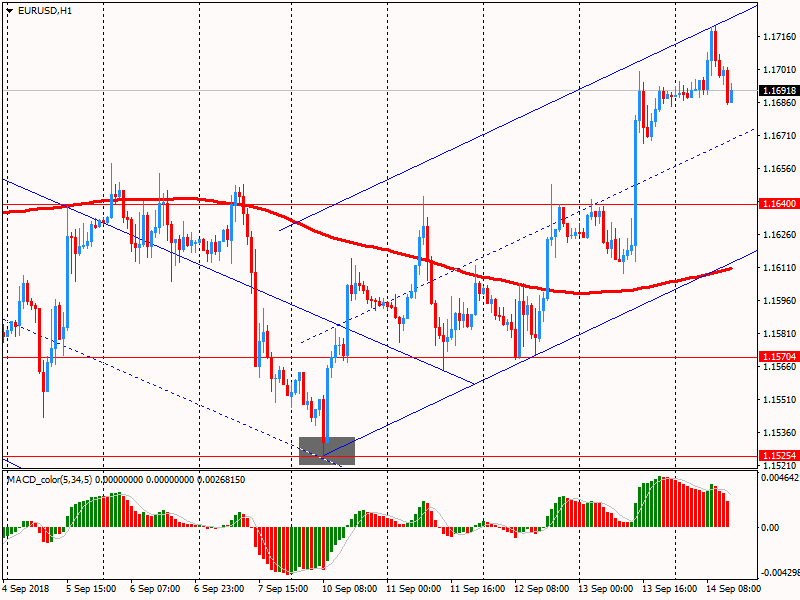Click the price scale value 1.15360

[x=780, y=433]
